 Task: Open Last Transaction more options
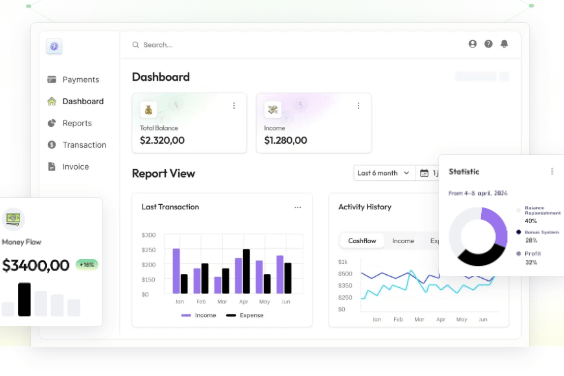pos(298,207)
